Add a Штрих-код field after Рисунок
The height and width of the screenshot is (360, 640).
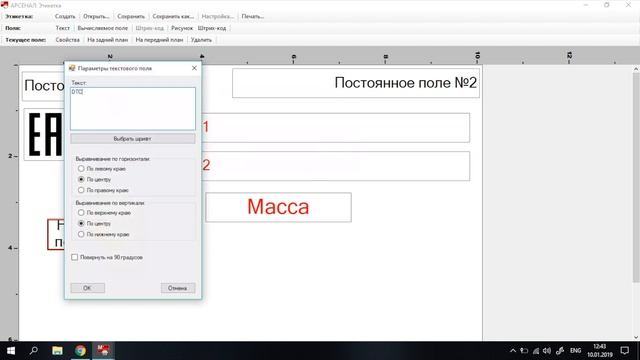(212, 28)
